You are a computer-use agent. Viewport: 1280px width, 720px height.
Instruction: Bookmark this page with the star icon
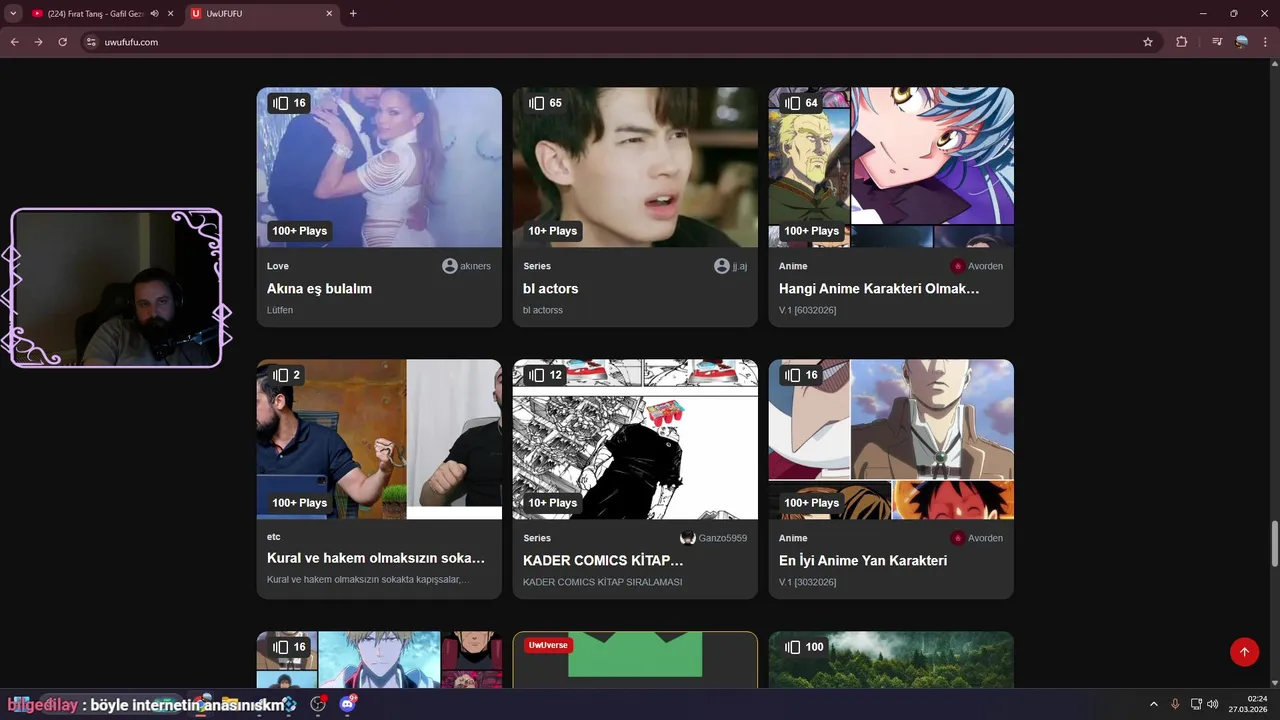[1148, 42]
